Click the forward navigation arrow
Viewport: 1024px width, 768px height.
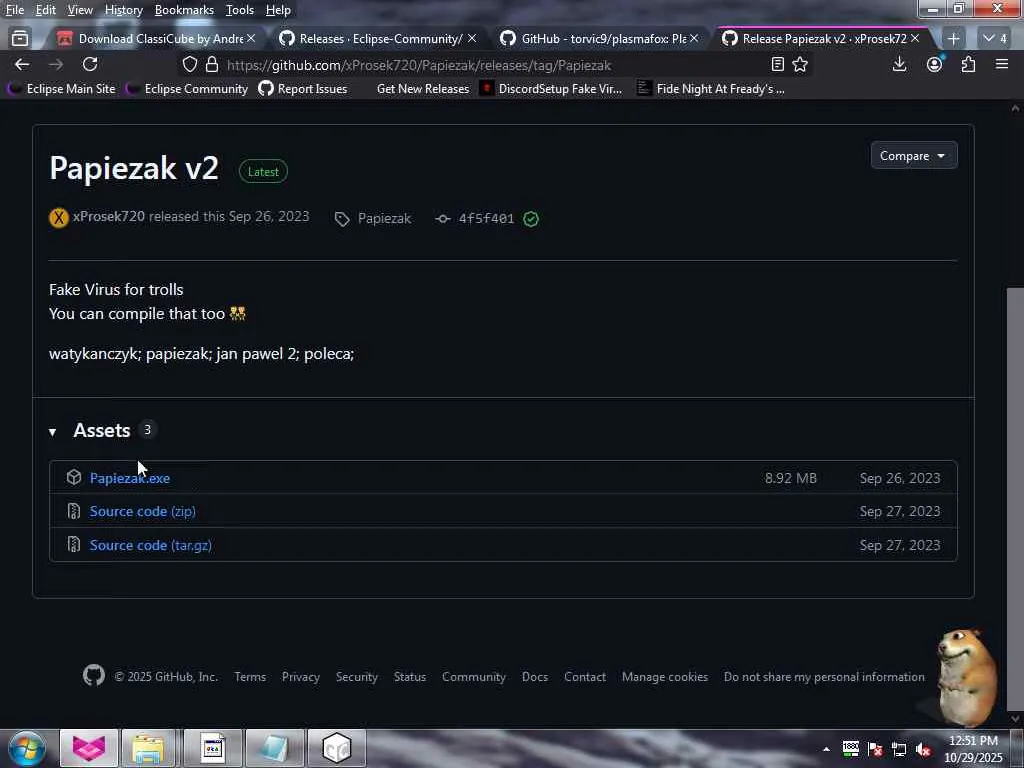[x=56, y=64]
